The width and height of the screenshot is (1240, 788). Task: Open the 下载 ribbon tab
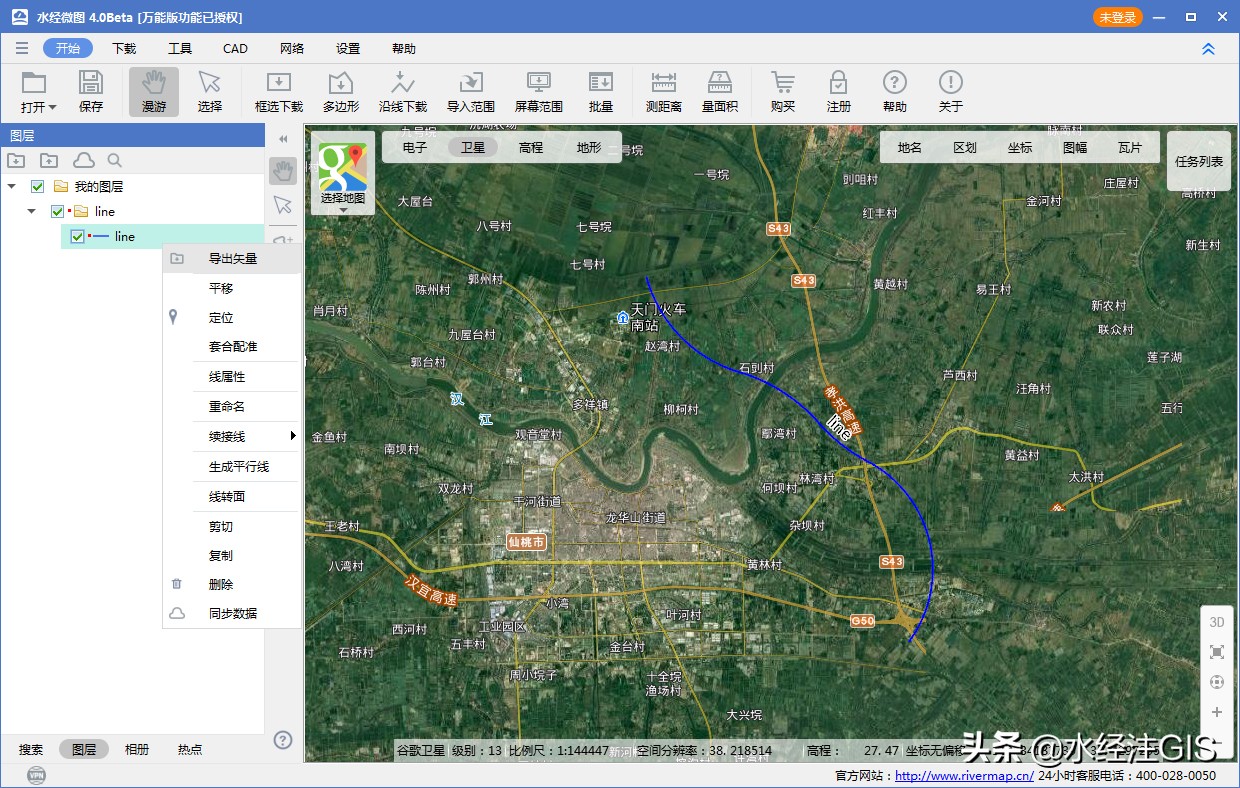(124, 48)
